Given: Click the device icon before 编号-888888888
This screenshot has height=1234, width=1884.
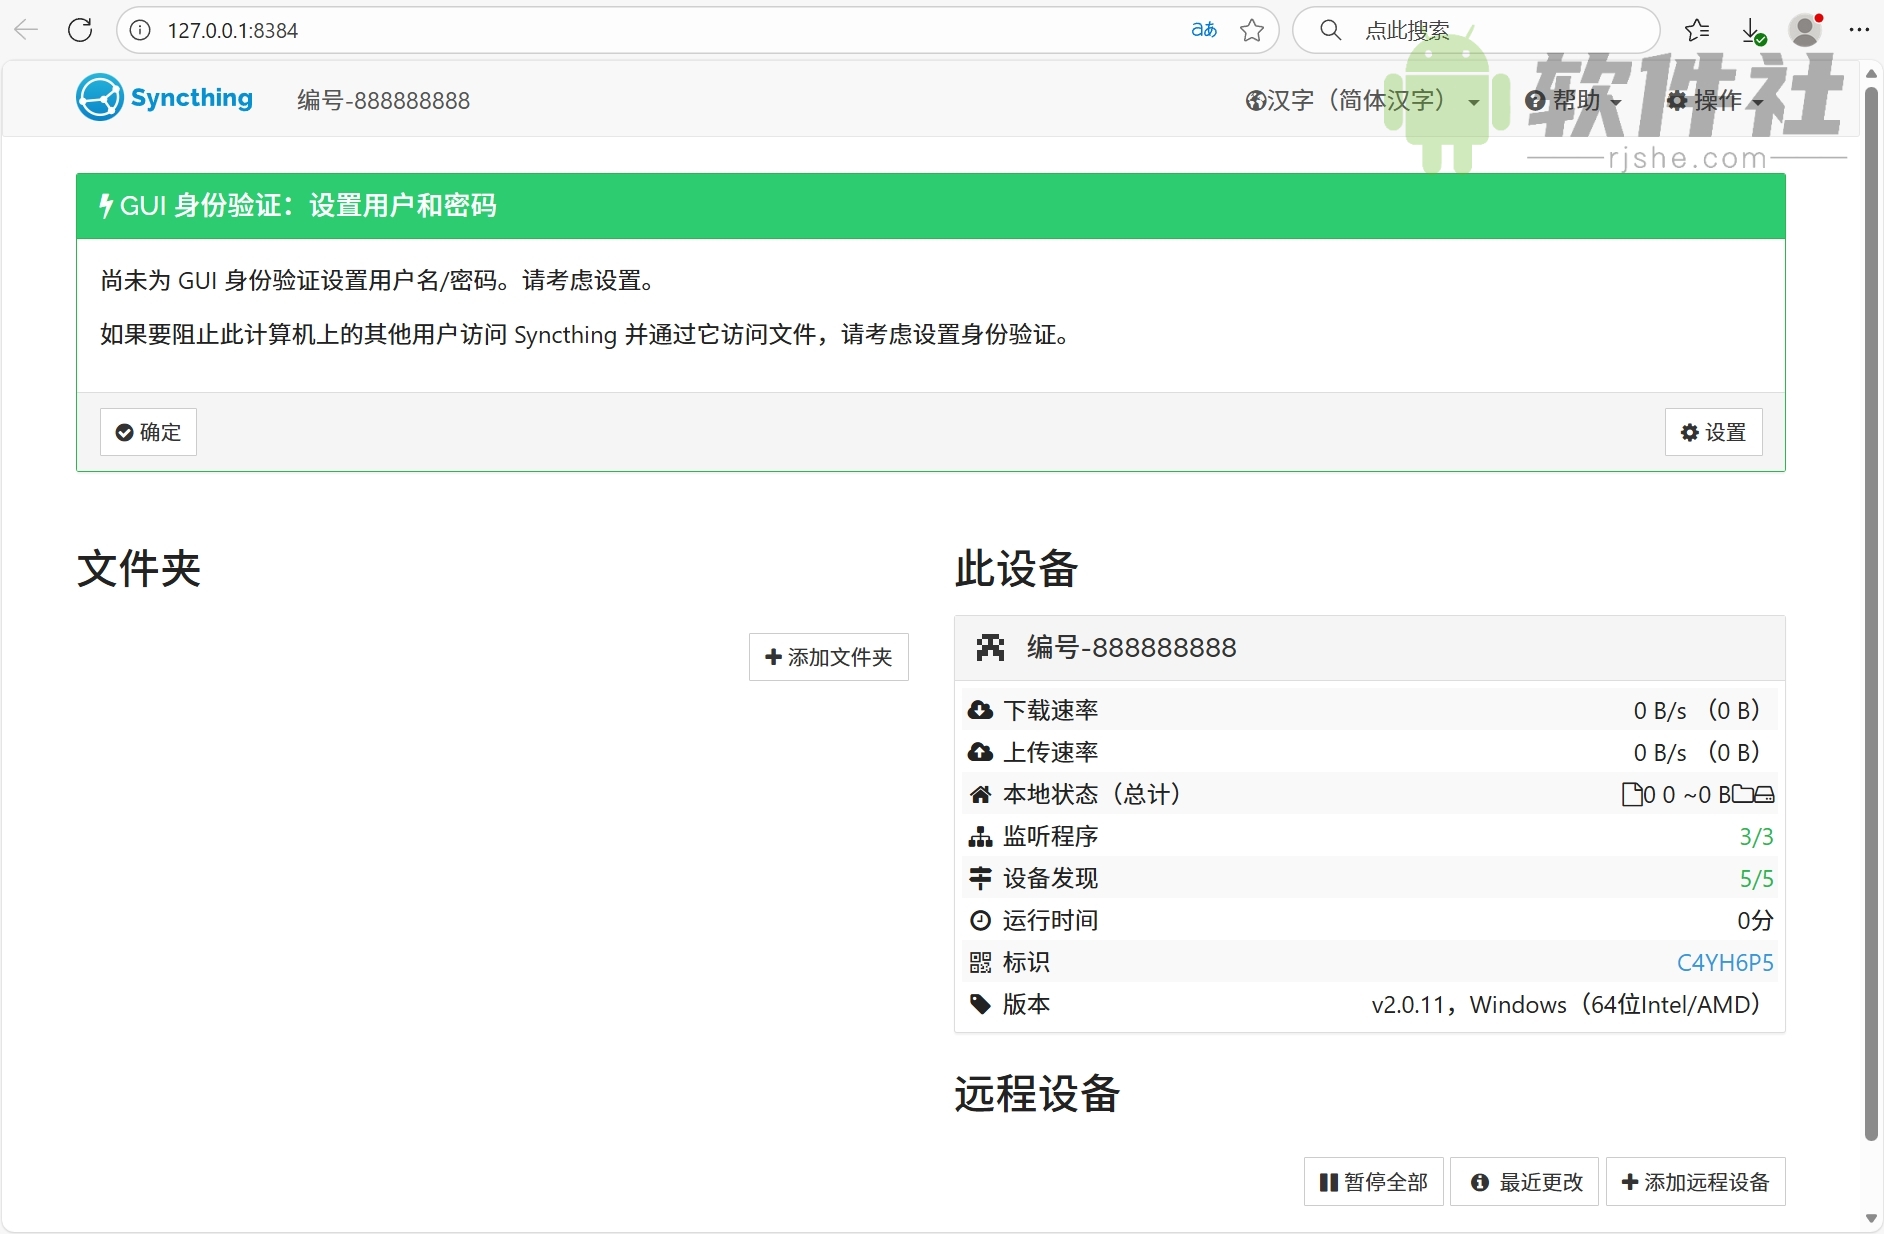Looking at the screenshot, I should coord(991,647).
